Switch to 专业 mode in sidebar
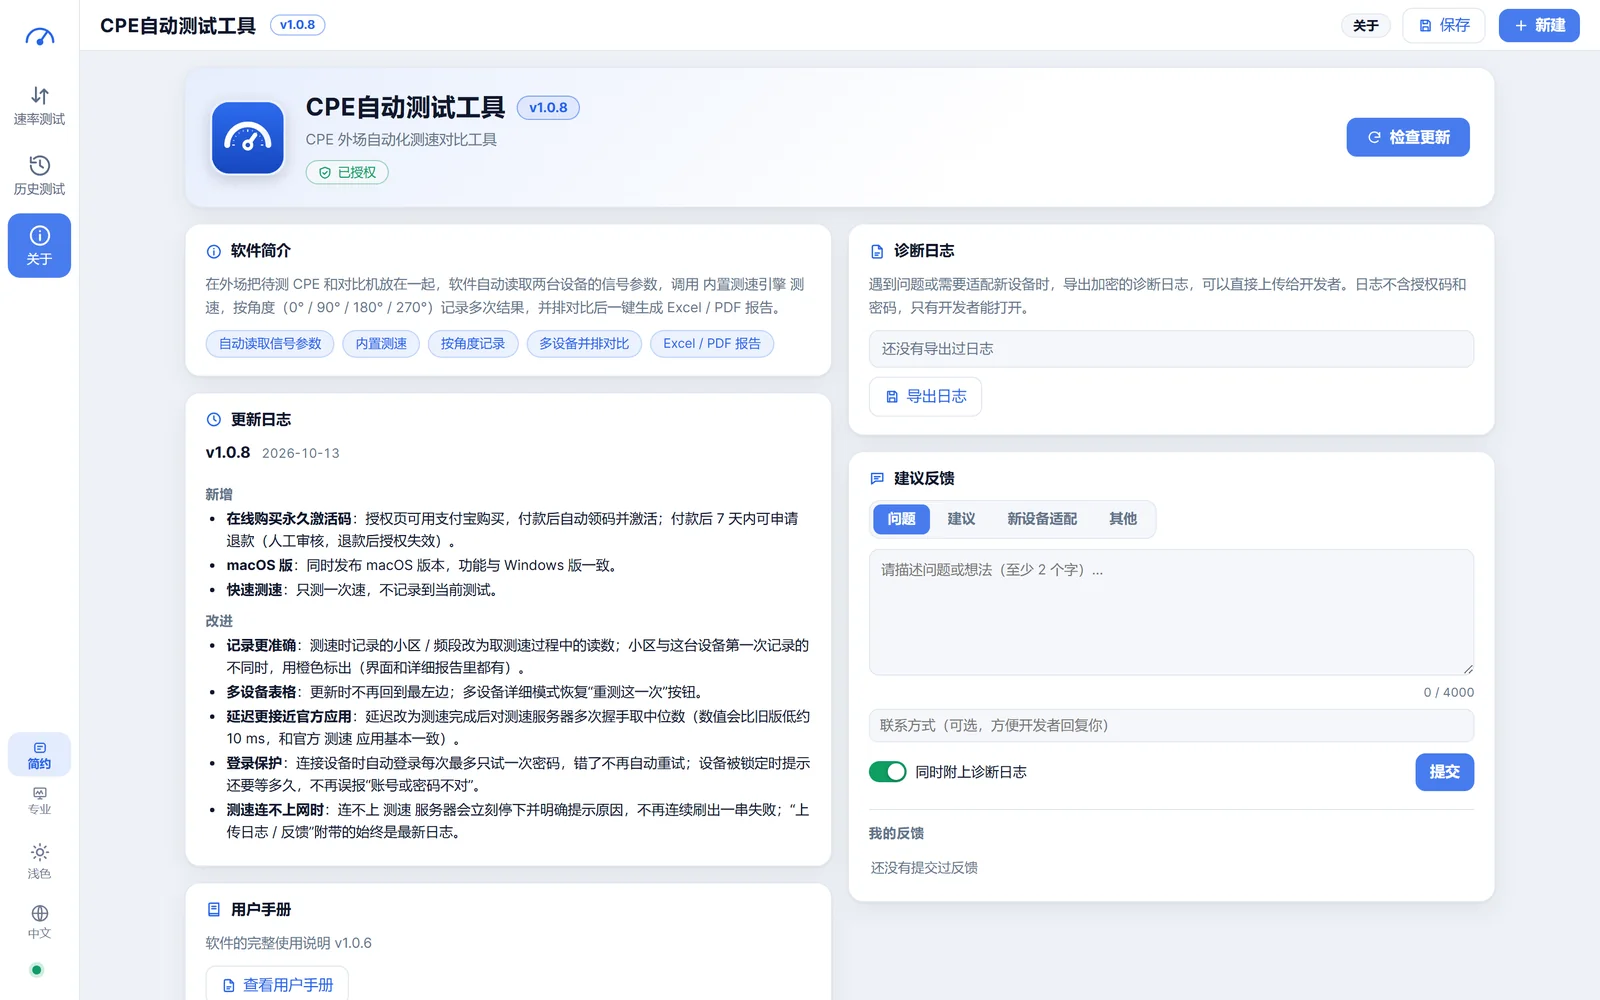Screen dimensions: 1600x1000 coord(39,801)
